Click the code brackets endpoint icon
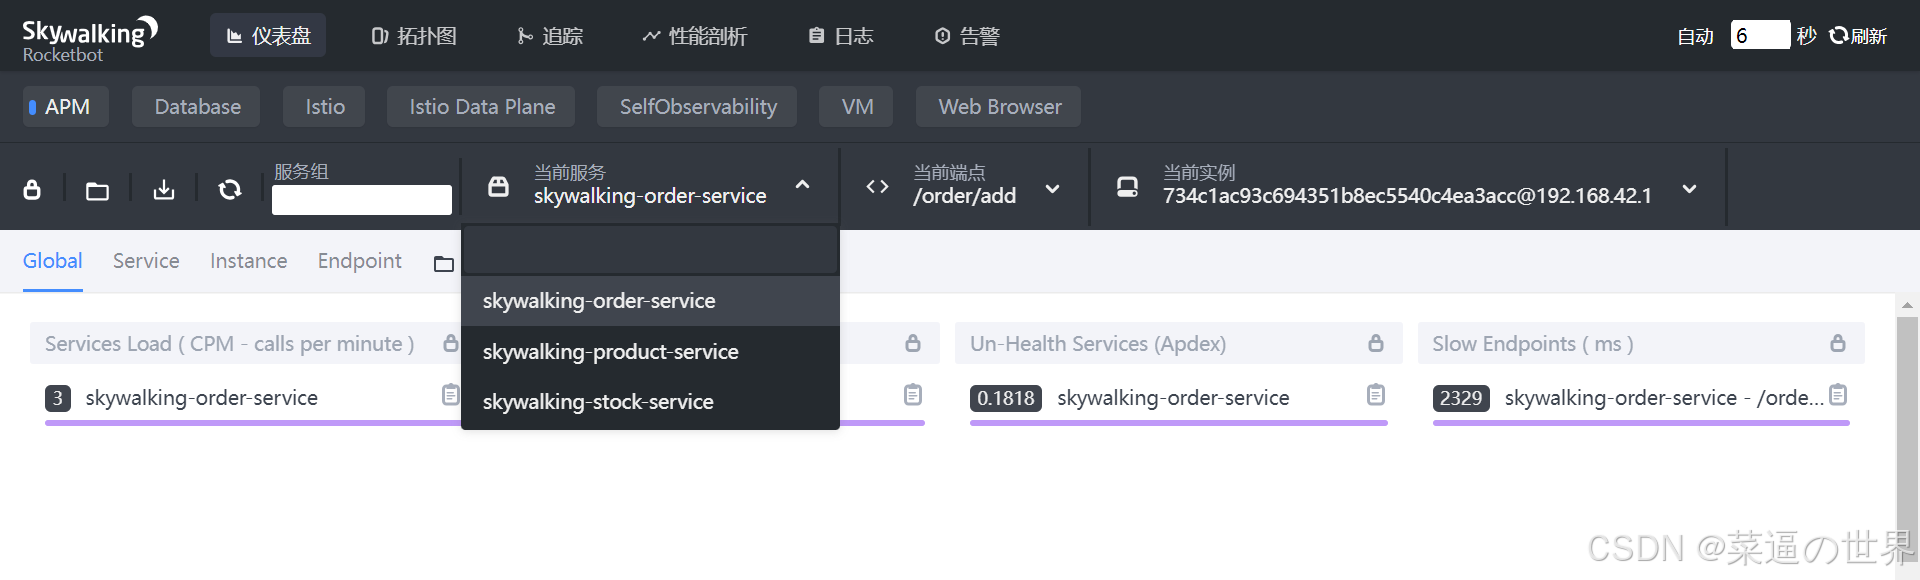Screen dimensions: 1920x580 877,187
